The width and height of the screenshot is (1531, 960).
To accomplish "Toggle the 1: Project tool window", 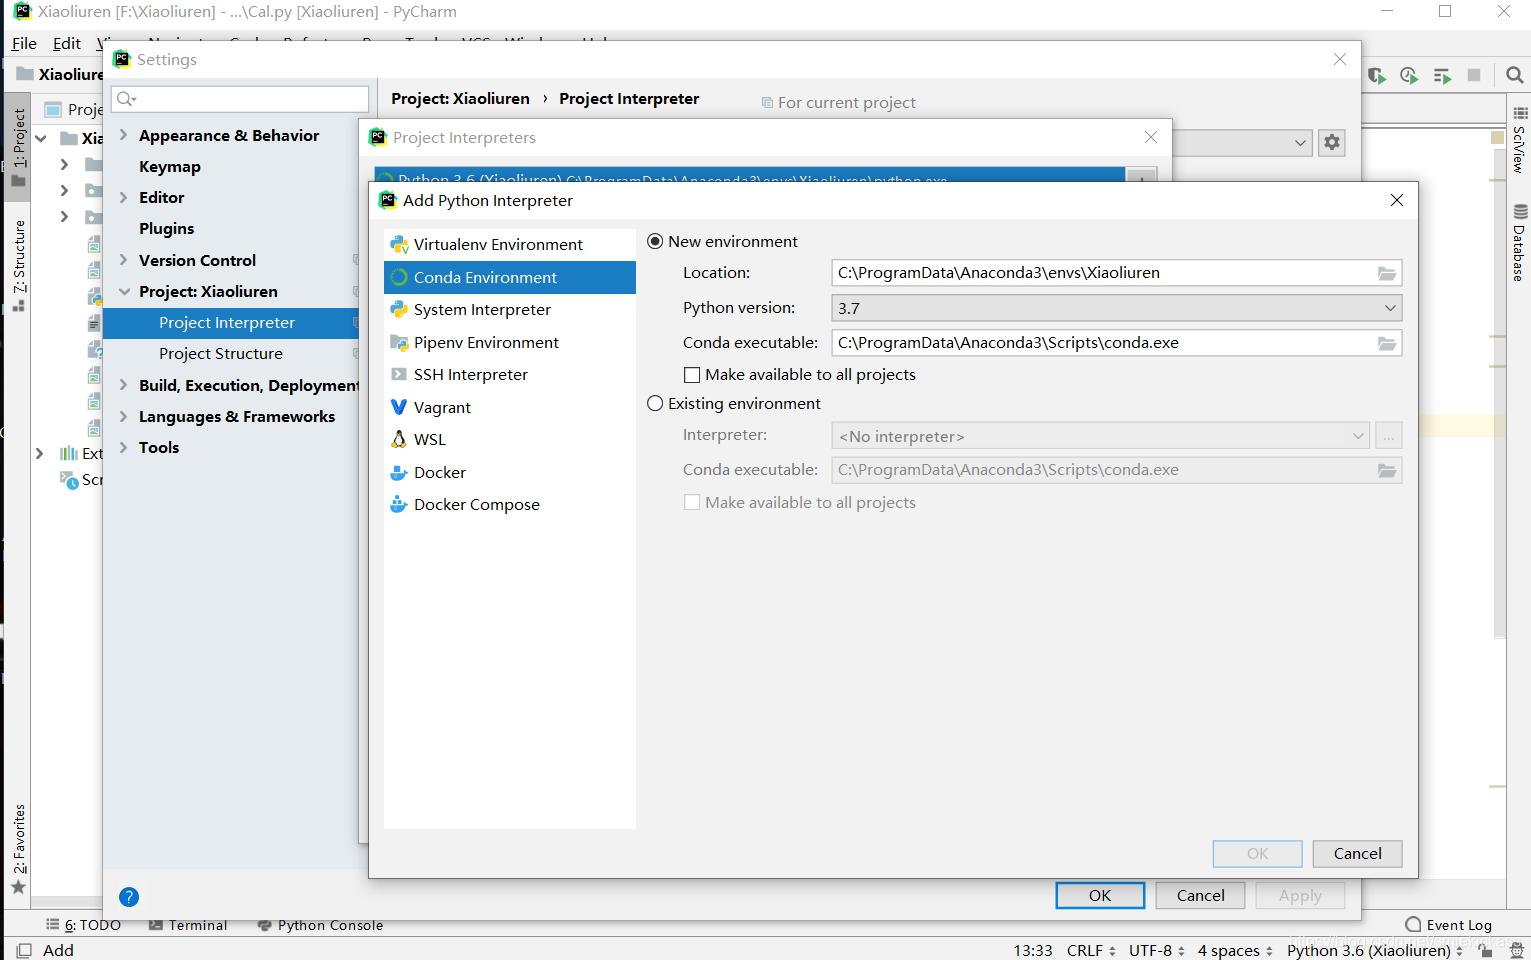I will [18, 146].
